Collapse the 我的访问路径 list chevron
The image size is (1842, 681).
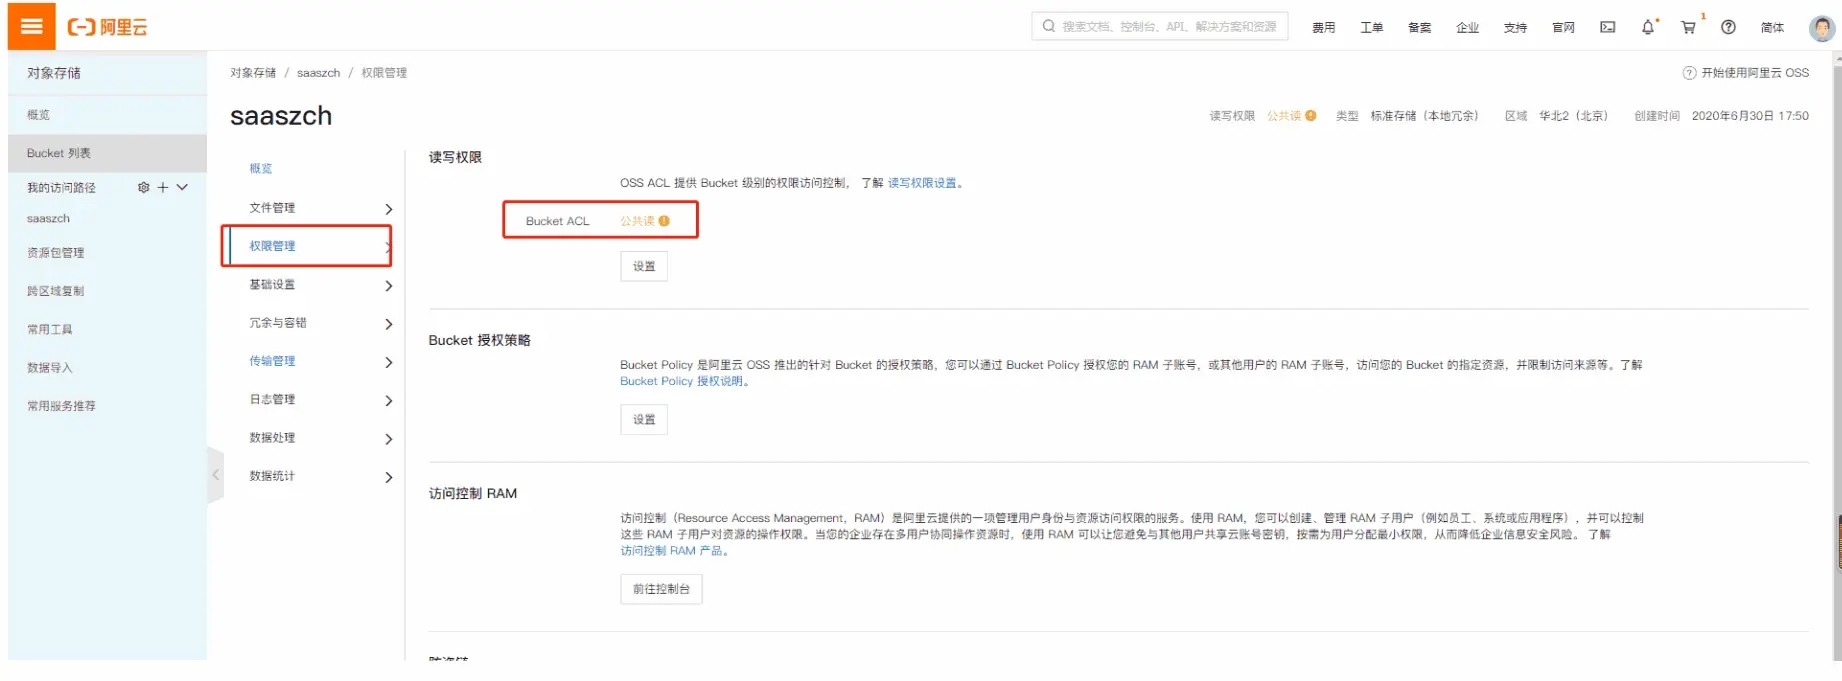182,187
